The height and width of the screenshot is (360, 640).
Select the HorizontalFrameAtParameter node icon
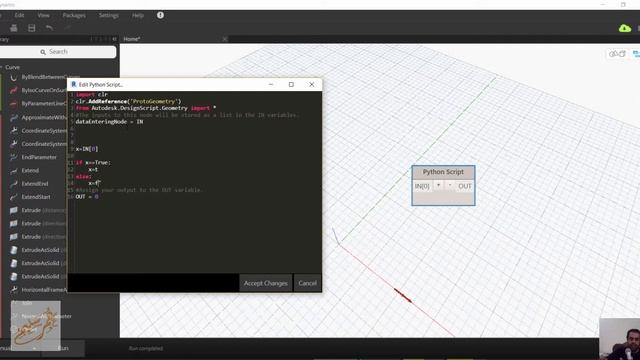14,290
